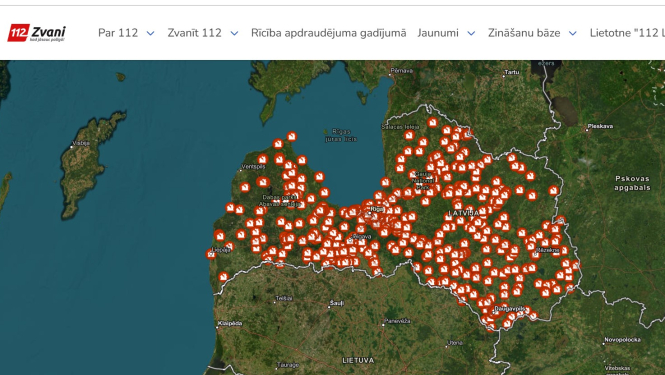The height and width of the screenshot is (375, 665).
Task: Click the Ventspils city label
Action: click(253, 167)
